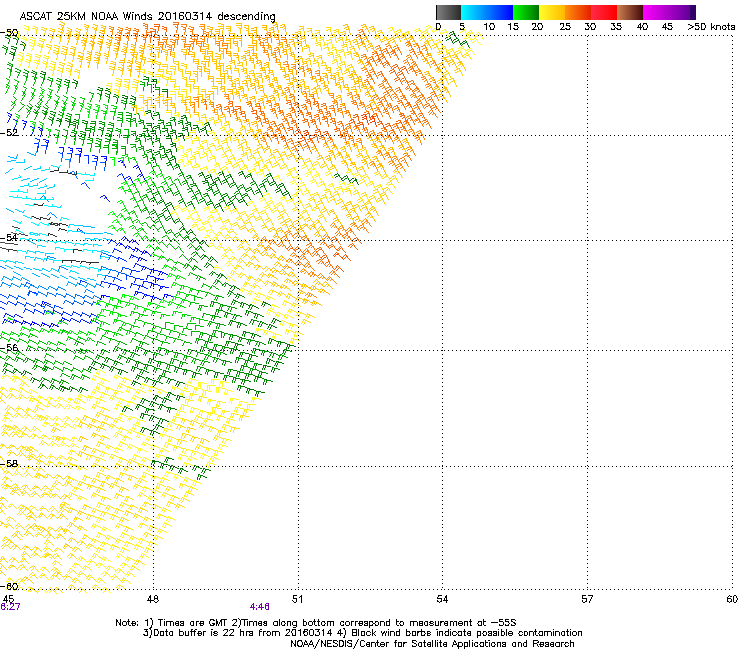Click the latitude label '-52'
Screen dimensions: 740x650
click(x=9, y=133)
